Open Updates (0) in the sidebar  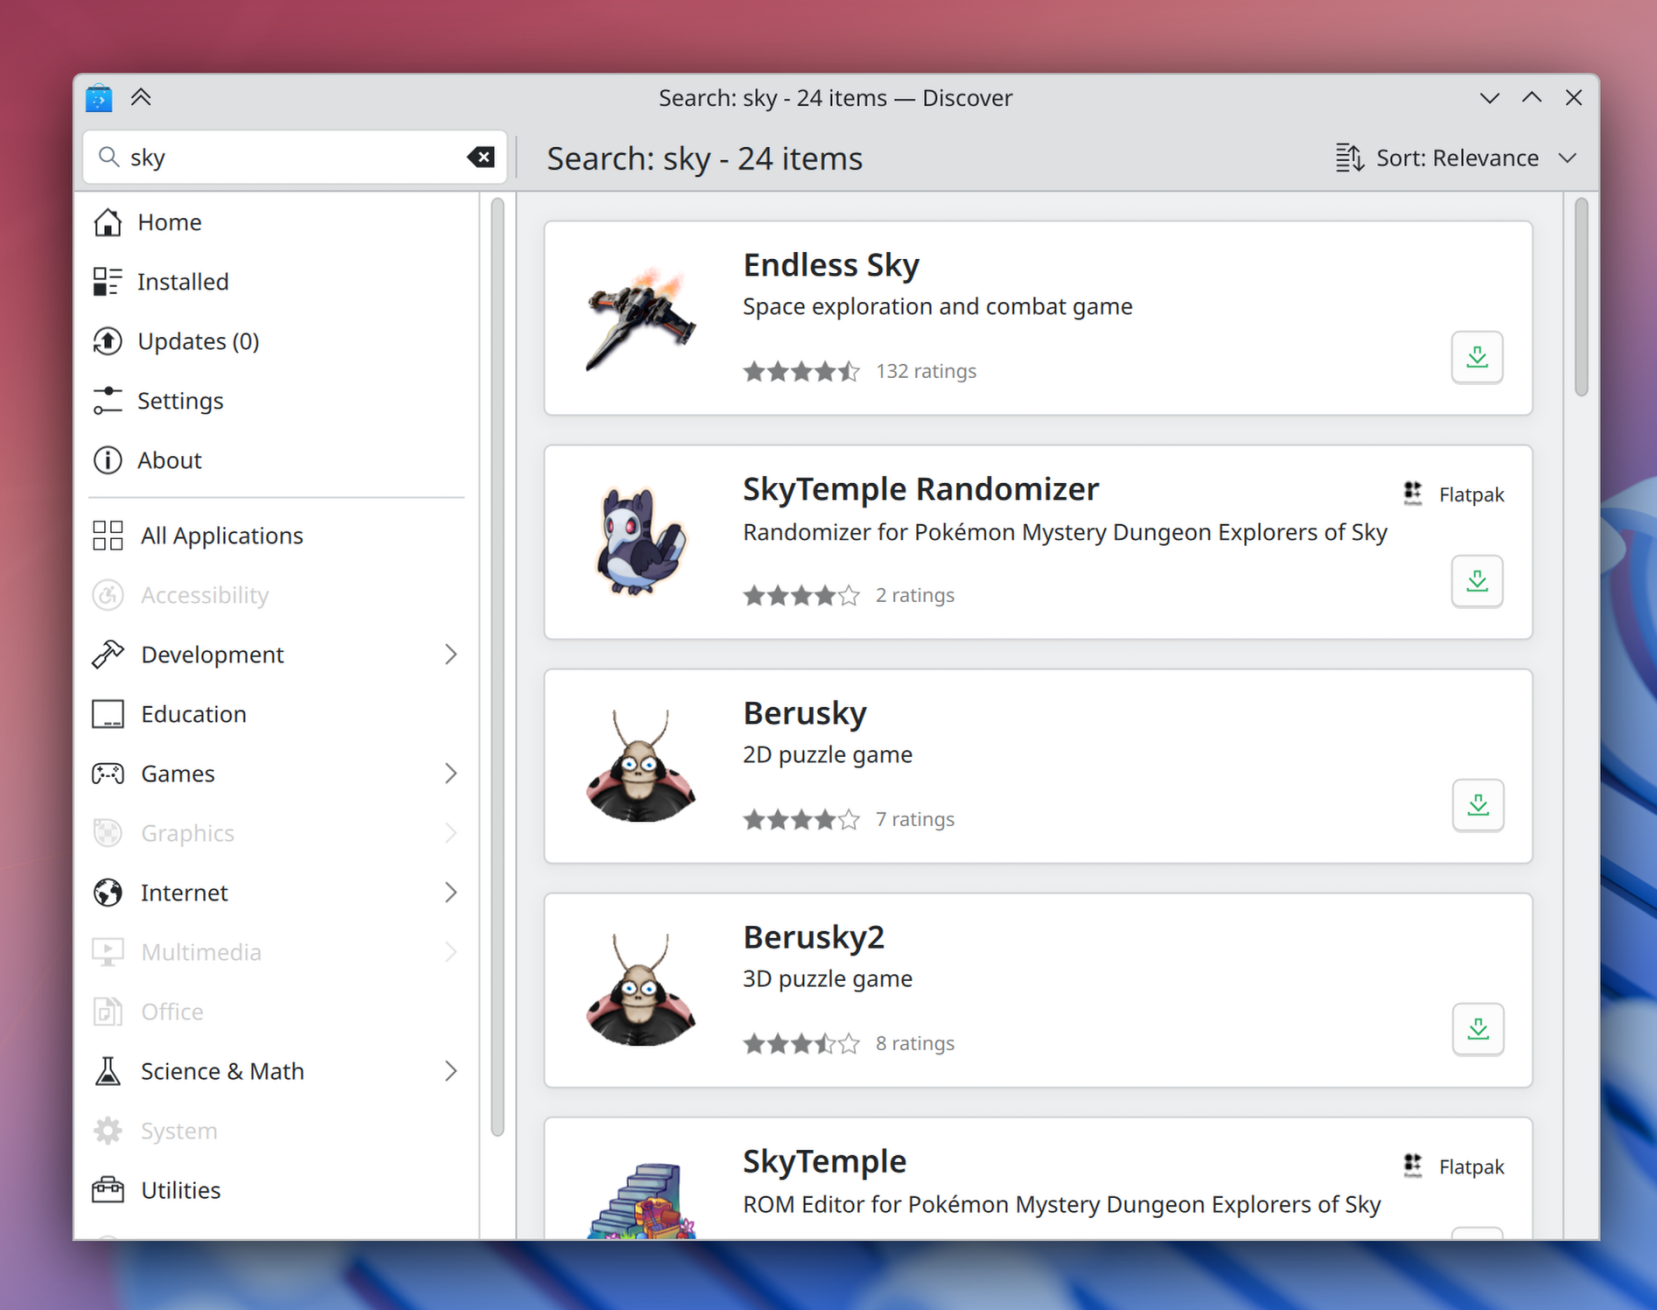pos(197,341)
